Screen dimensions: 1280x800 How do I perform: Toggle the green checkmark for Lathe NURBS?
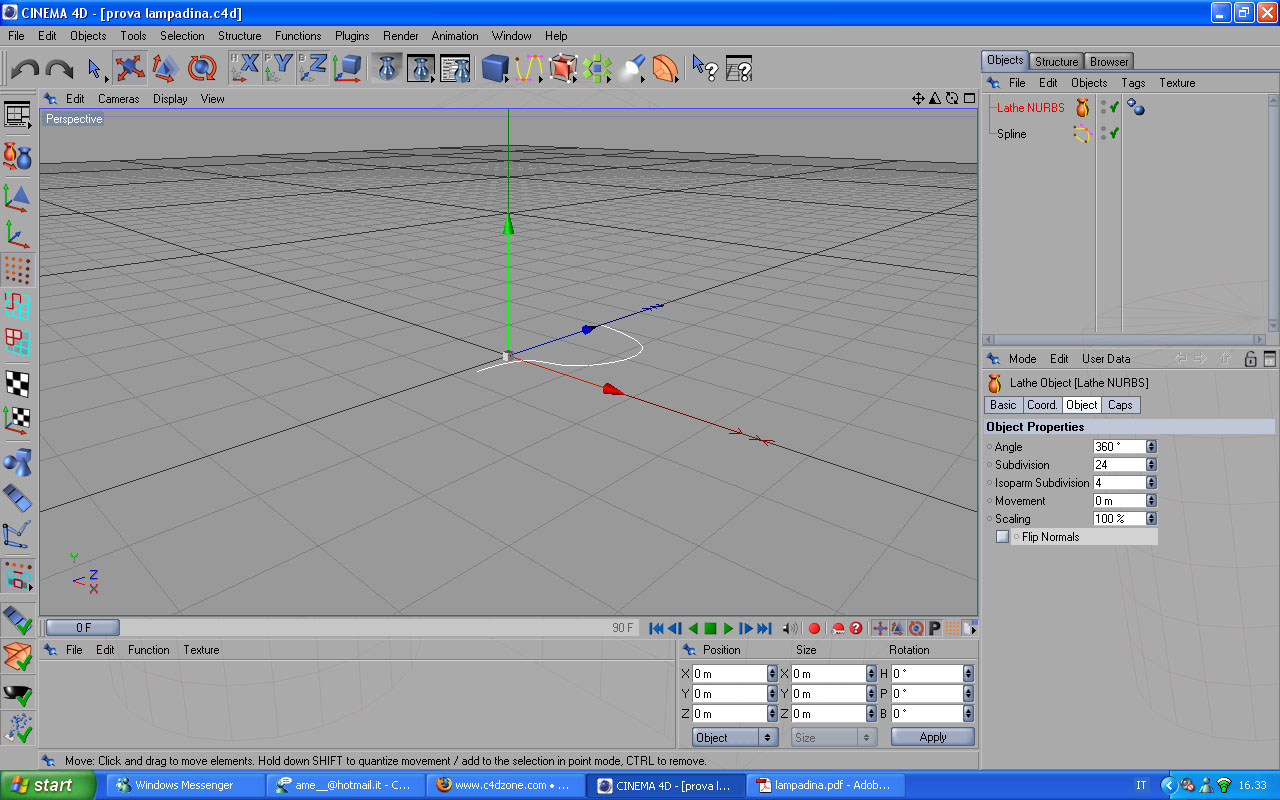(x=1113, y=107)
